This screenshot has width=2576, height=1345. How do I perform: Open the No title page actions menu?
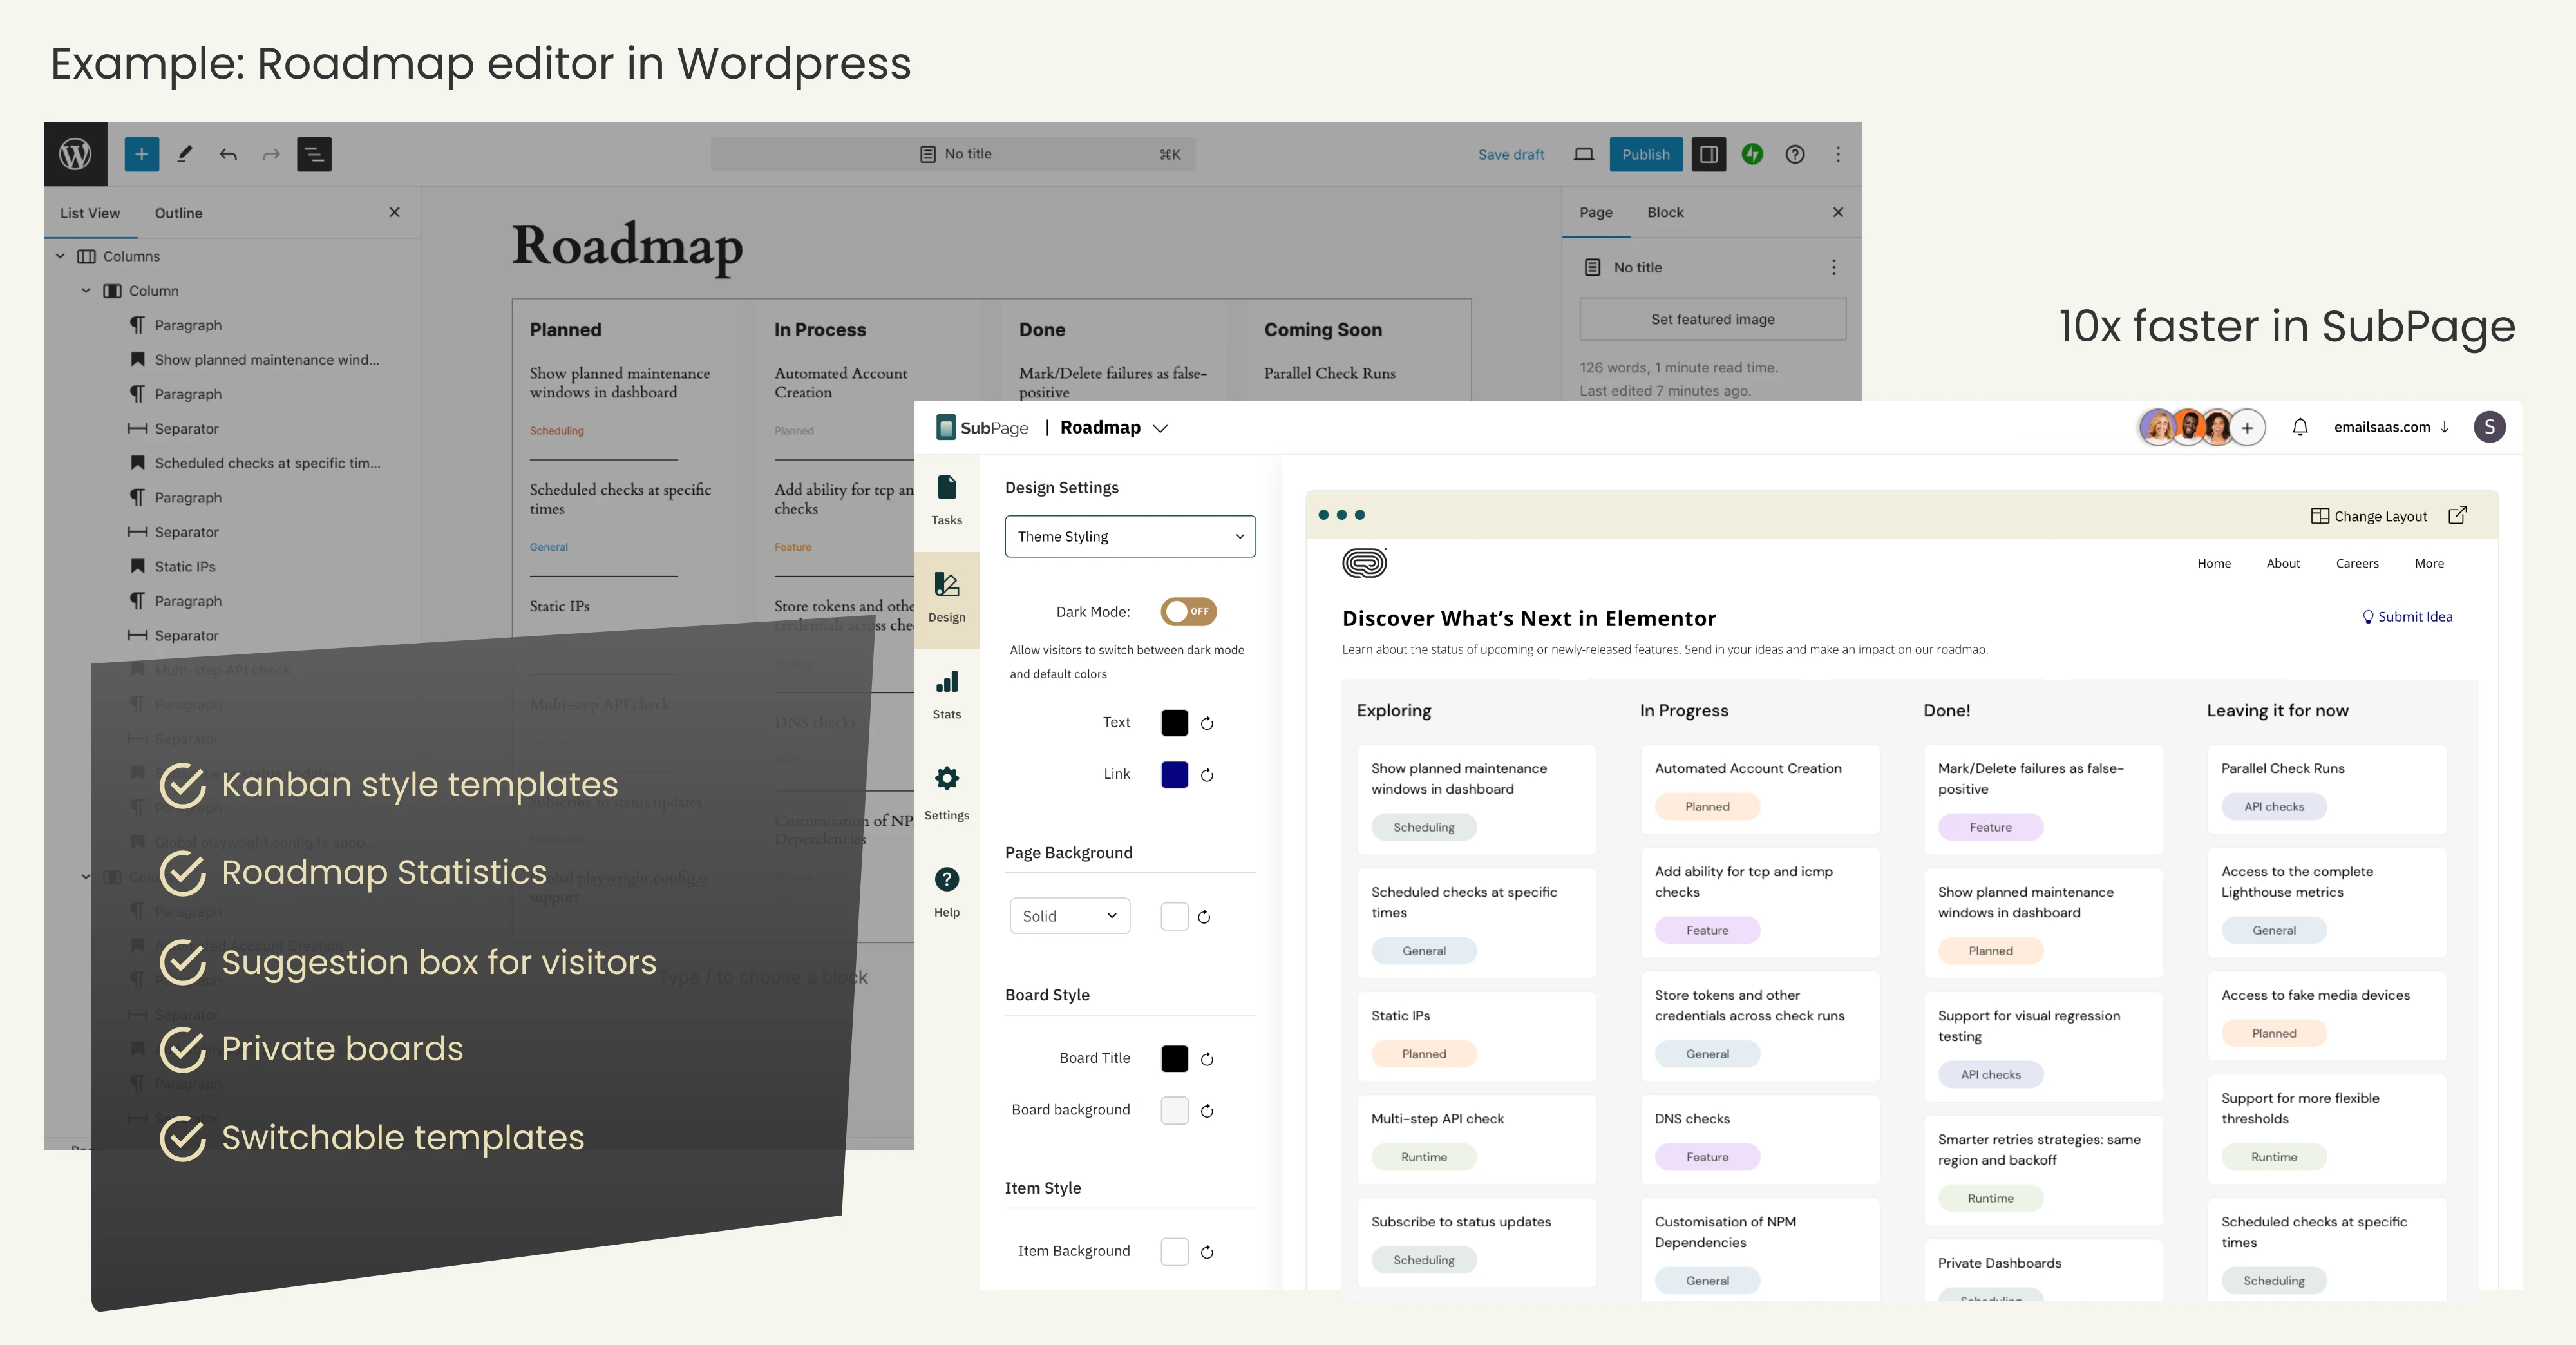(x=1833, y=267)
